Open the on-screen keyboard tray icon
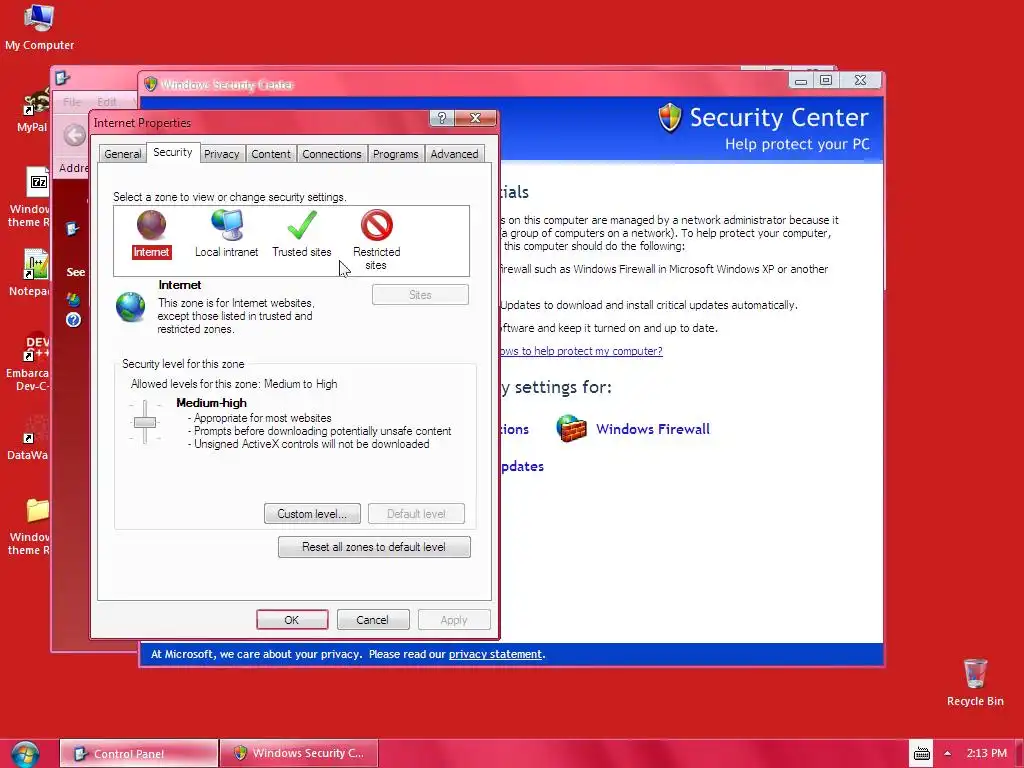Screen dimensions: 1024x768 coord(921,754)
